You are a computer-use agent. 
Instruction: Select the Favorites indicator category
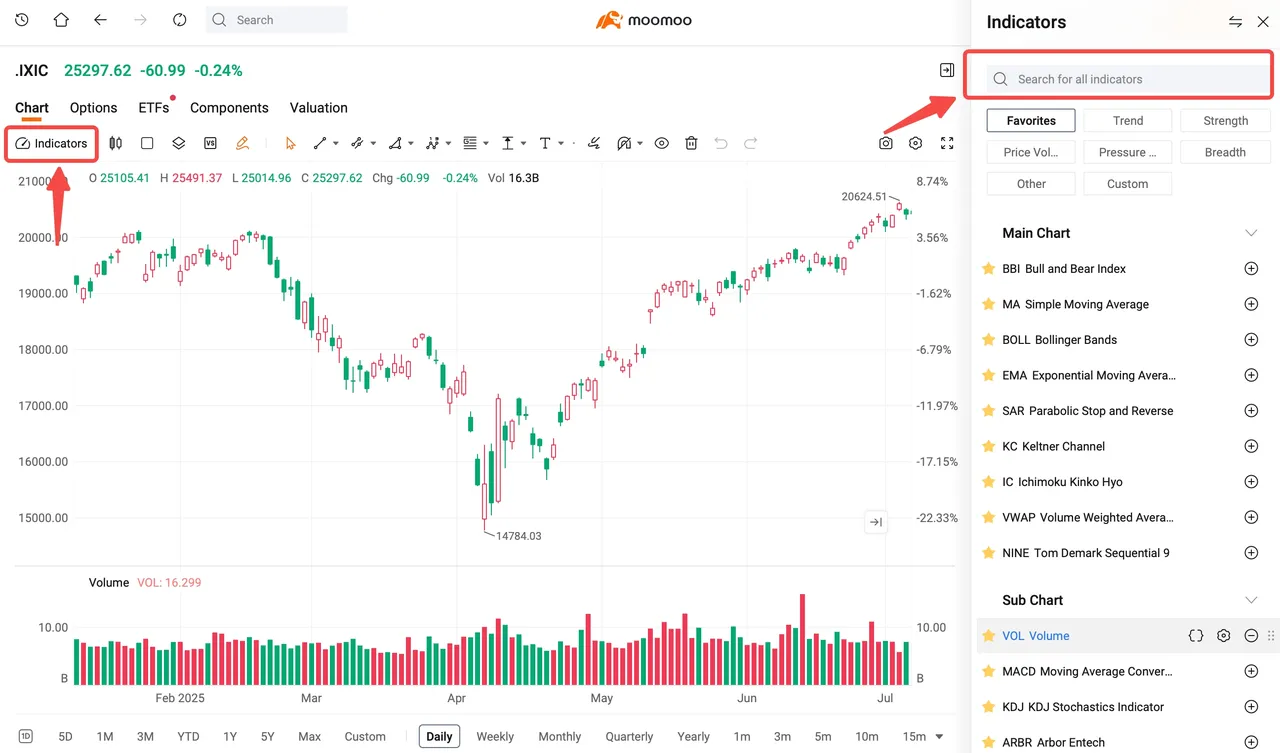[1031, 121]
